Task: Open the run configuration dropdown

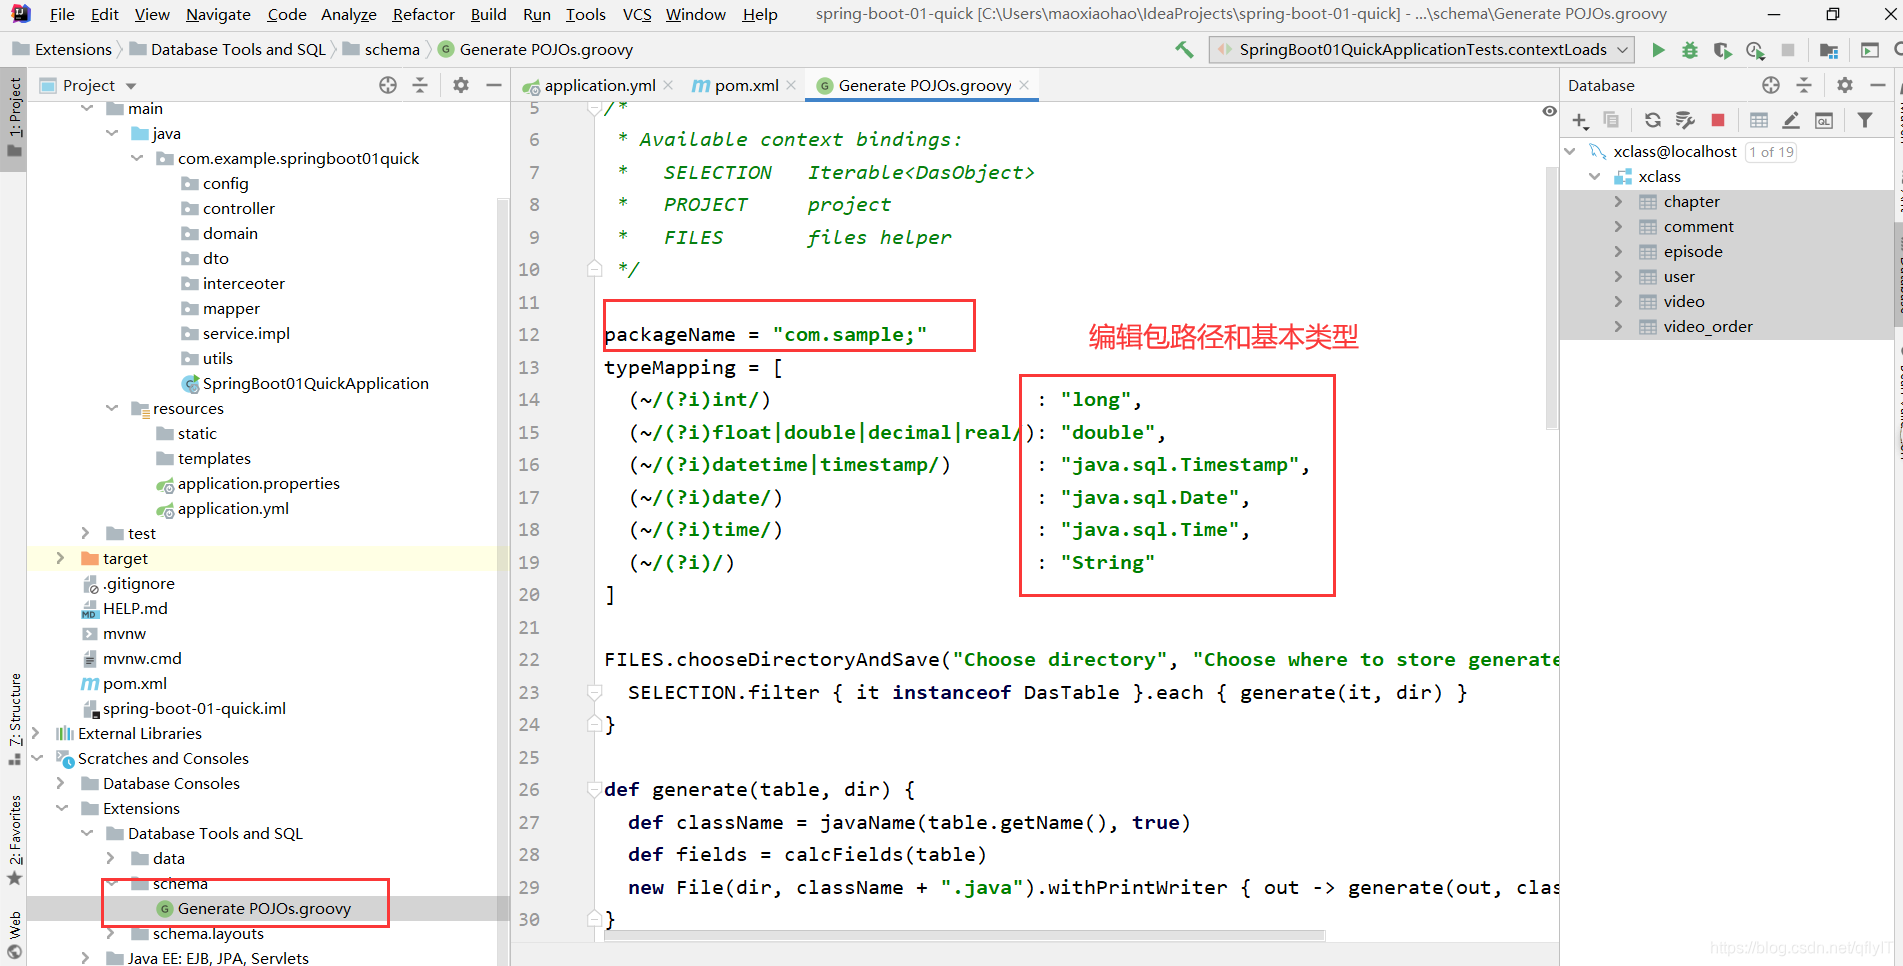Action: click(x=1422, y=50)
